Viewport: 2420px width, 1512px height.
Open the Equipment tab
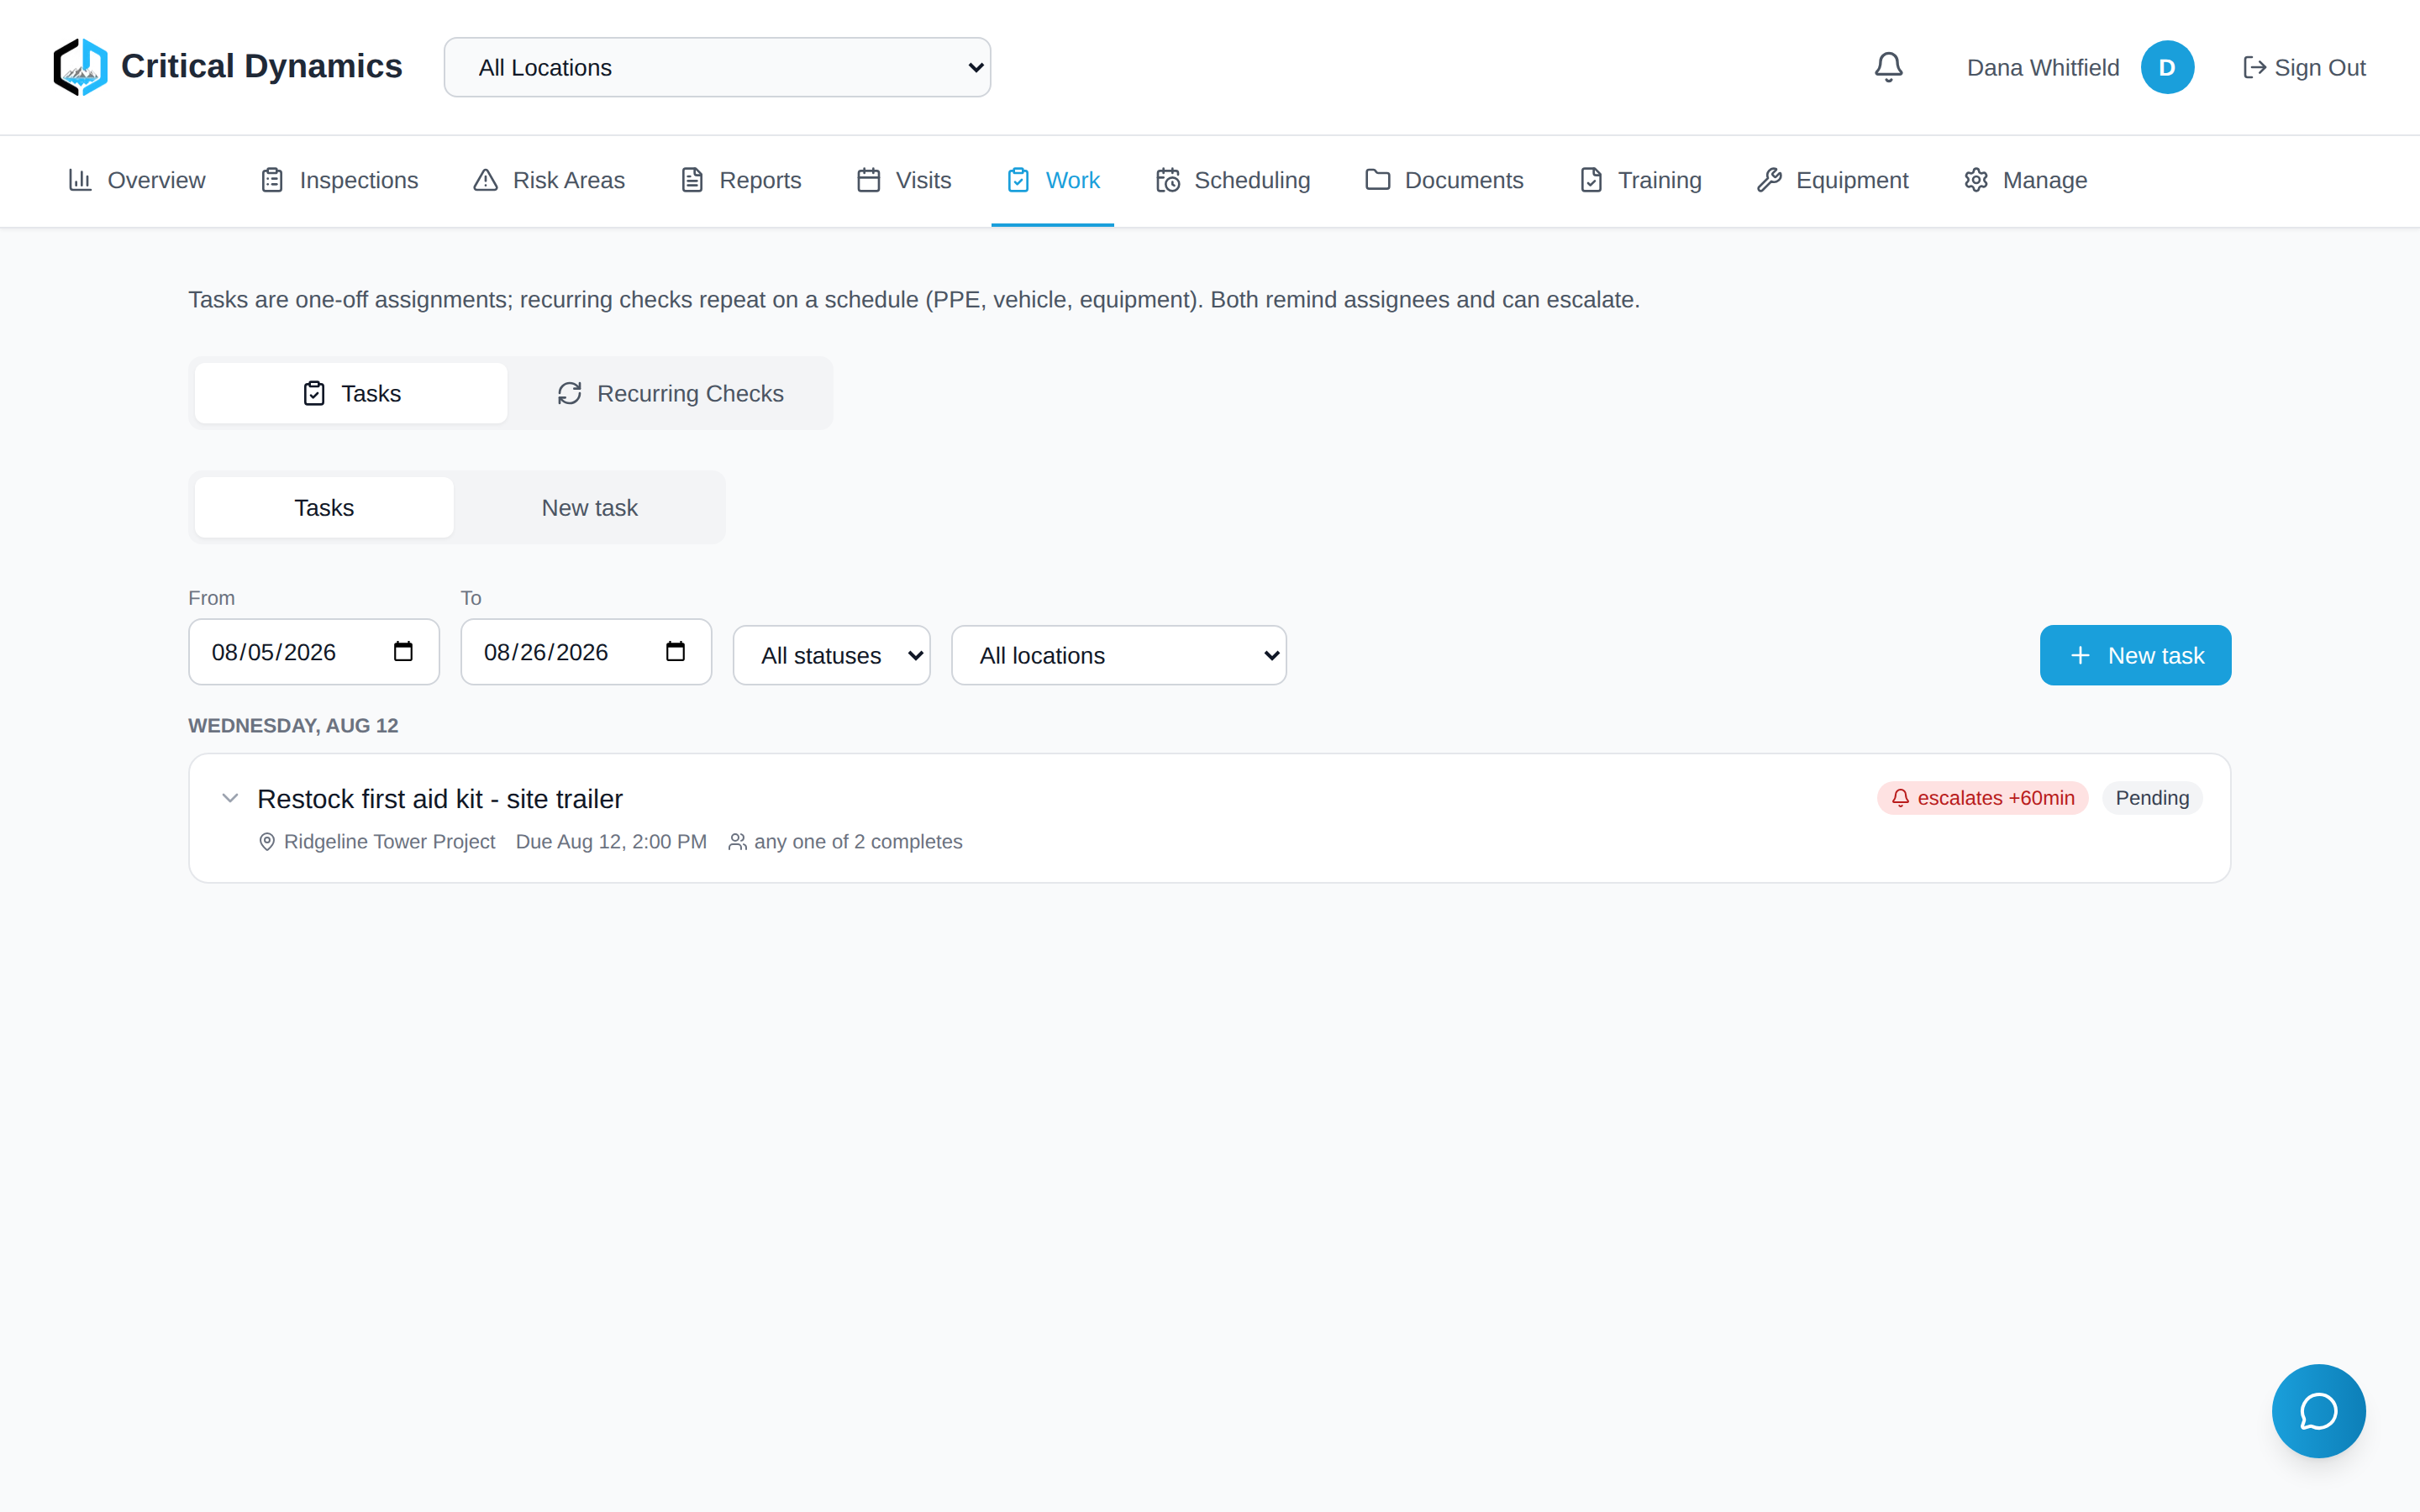click(x=1832, y=180)
